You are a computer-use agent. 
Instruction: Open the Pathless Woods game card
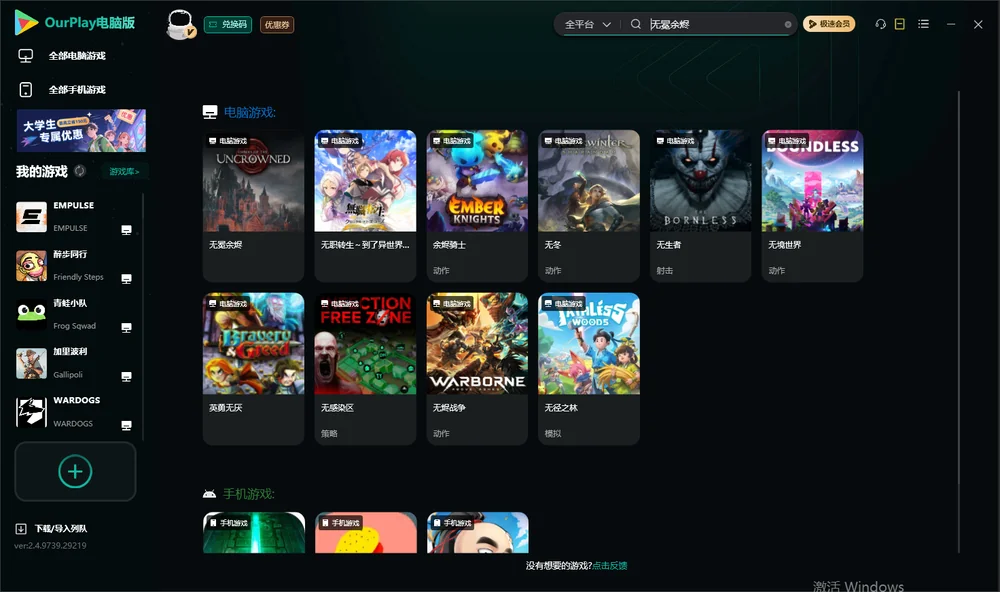589,369
